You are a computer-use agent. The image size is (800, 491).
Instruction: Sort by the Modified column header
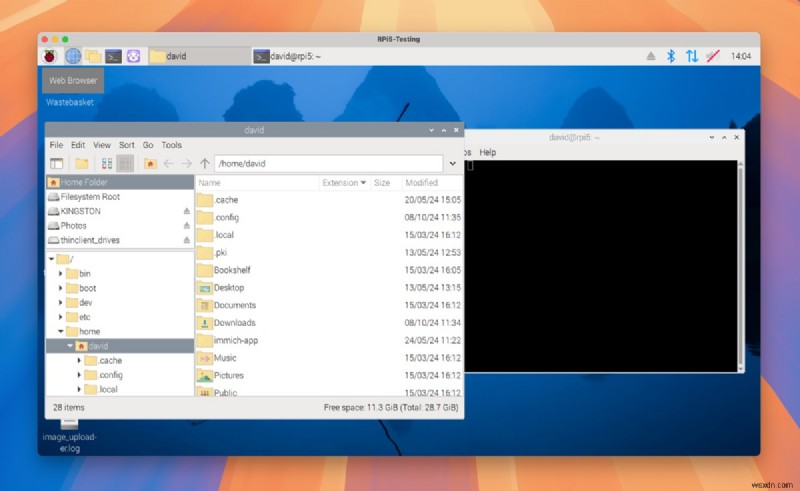[432, 182]
